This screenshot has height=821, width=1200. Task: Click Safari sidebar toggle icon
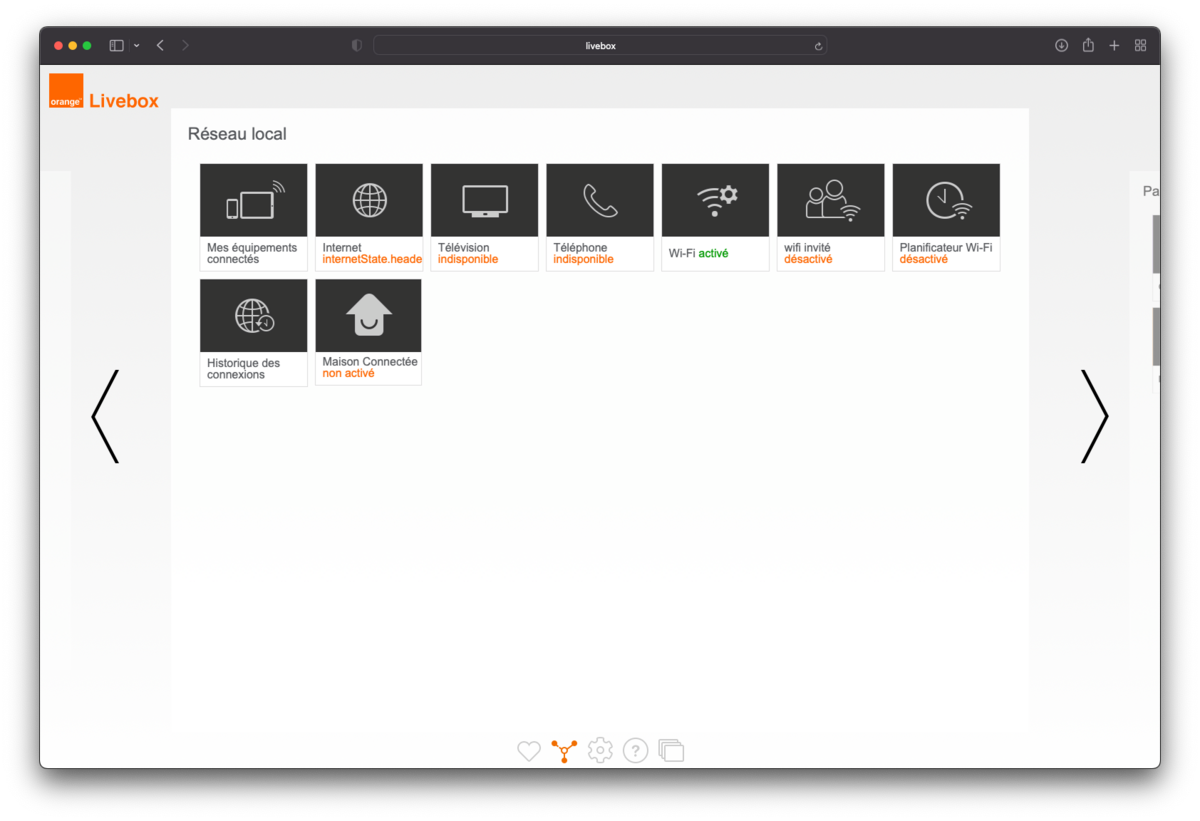coord(117,45)
